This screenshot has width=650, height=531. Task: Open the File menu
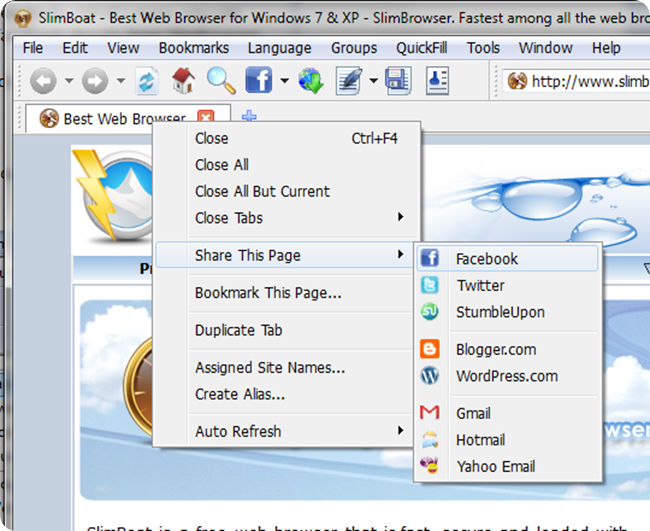[x=33, y=48]
